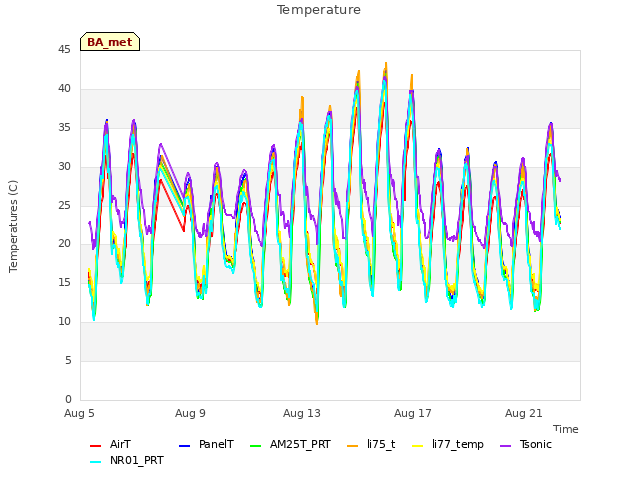This screenshot has width=640, height=480.
Task: Click the Time axis label
Action: (x=566, y=429)
